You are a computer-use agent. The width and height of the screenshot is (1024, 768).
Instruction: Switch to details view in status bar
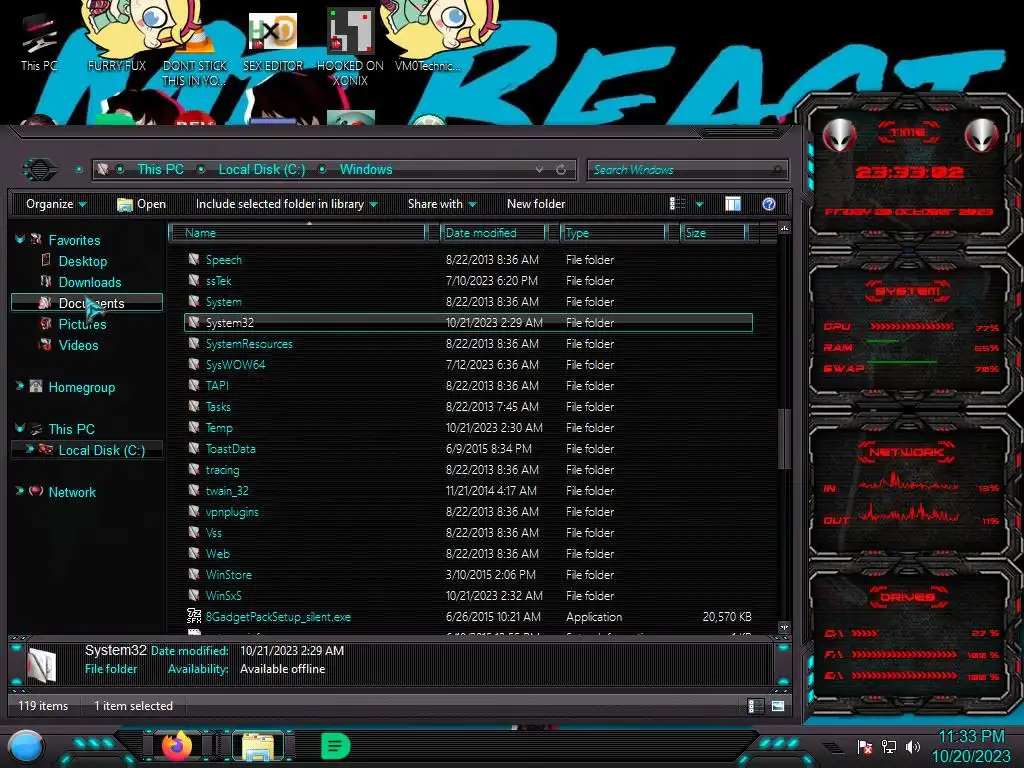pyautogui.click(x=755, y=706)
